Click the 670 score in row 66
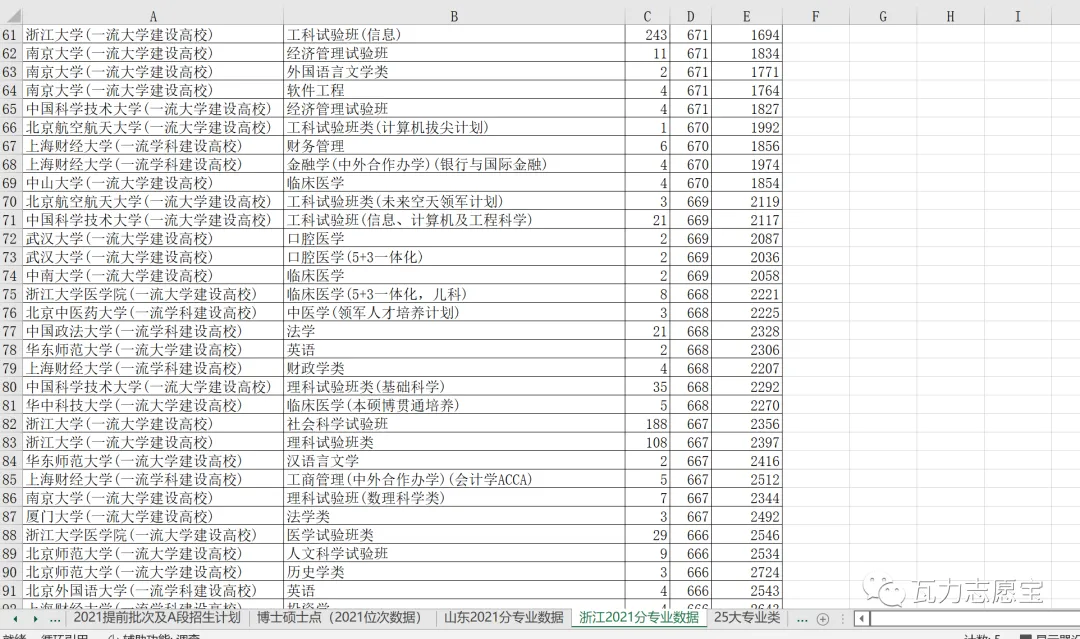1080x639 pixels. (x=690, y=127)
